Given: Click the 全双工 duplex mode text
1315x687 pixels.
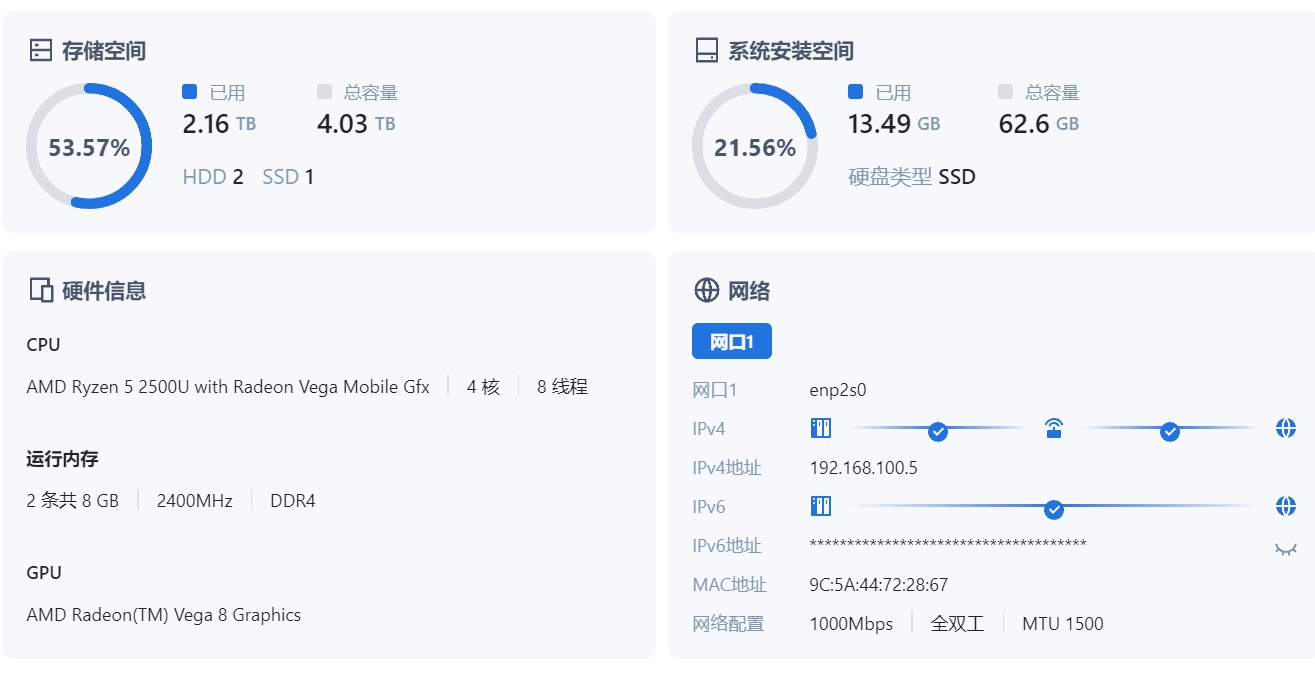Looking at the screenshot, I should pos(957,624).
